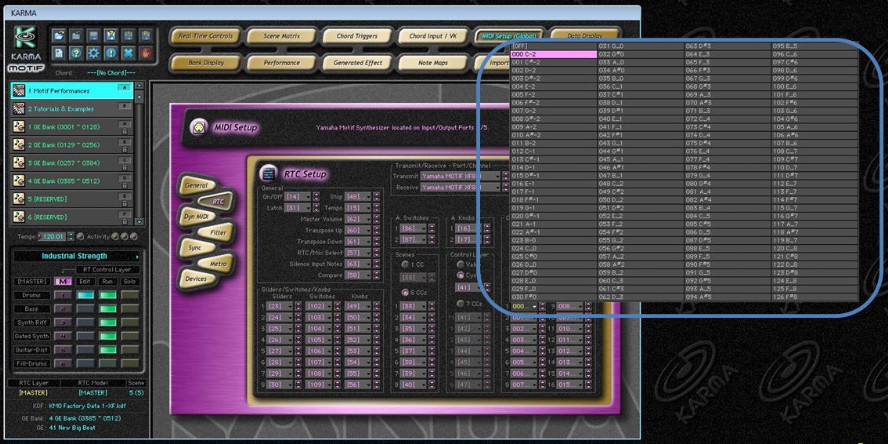Click the blue X toolbar icon

point(129,53)
